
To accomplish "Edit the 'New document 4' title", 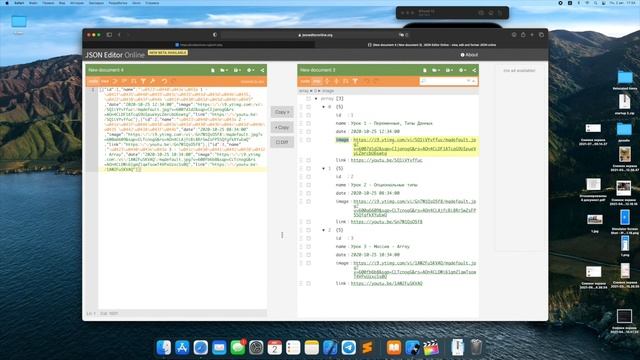I will pos(106,70).
